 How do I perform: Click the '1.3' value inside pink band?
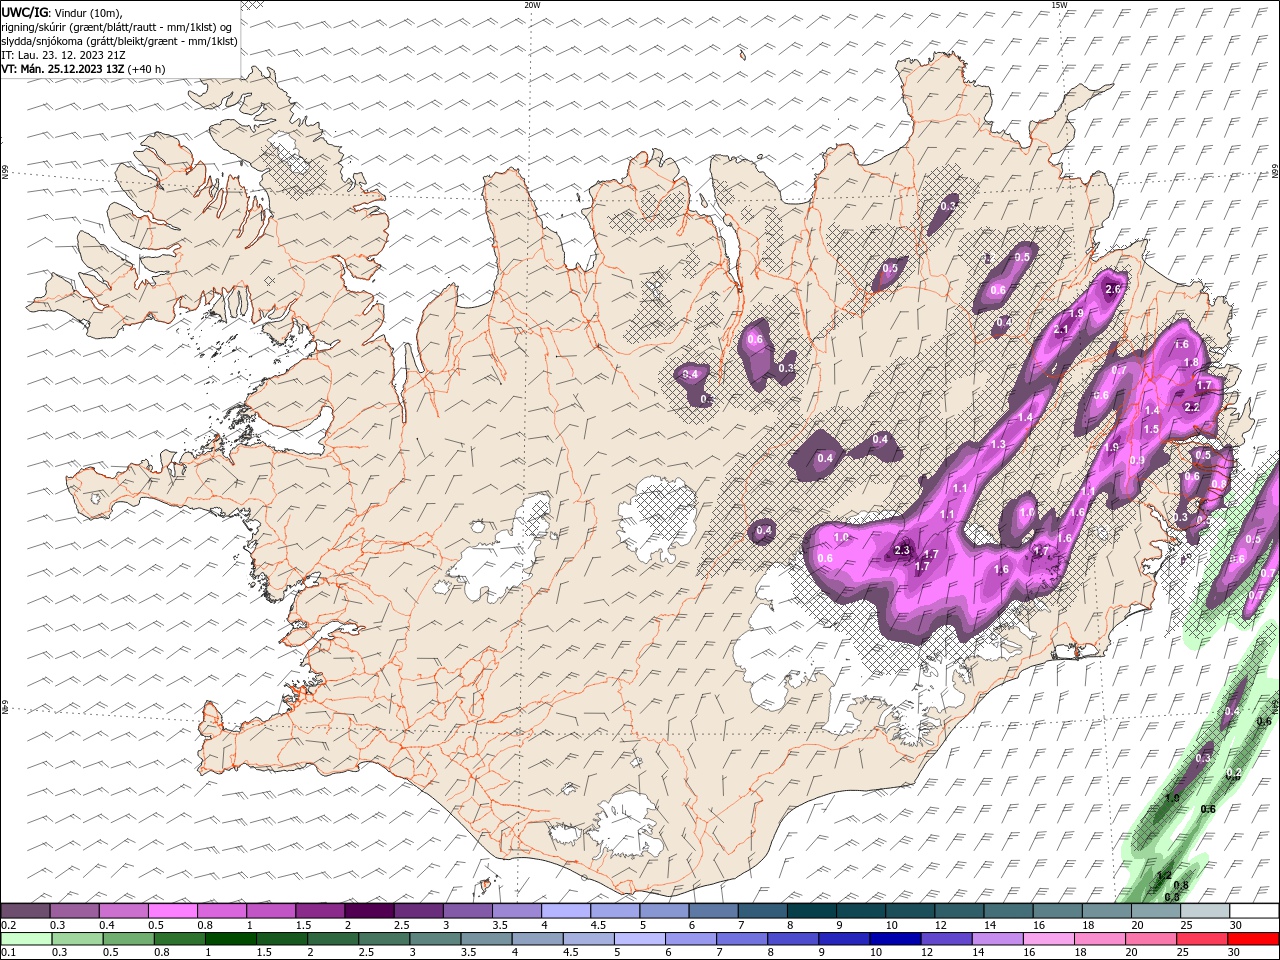[998, 444]
